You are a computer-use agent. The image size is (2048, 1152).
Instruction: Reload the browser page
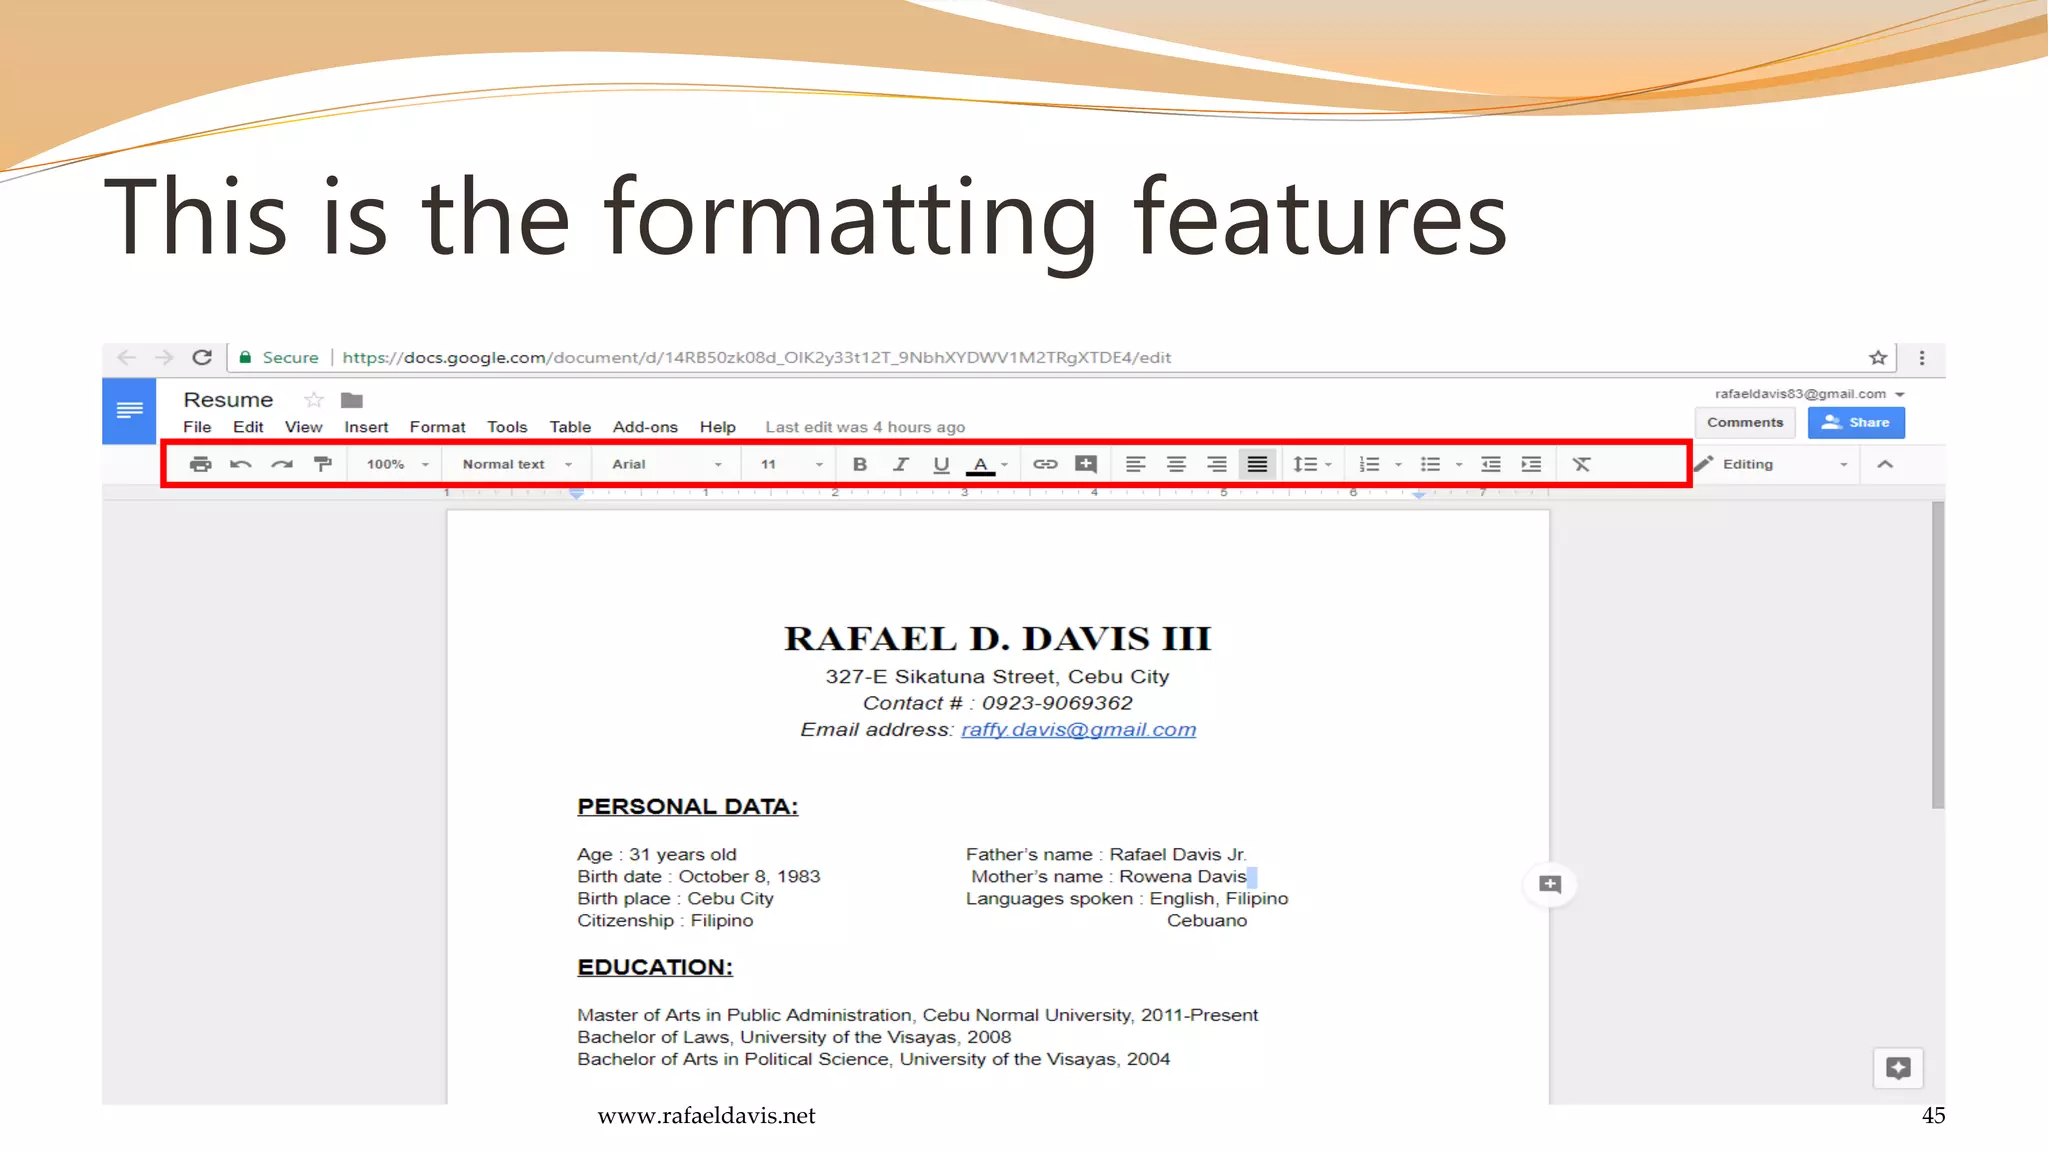point(202,357)
